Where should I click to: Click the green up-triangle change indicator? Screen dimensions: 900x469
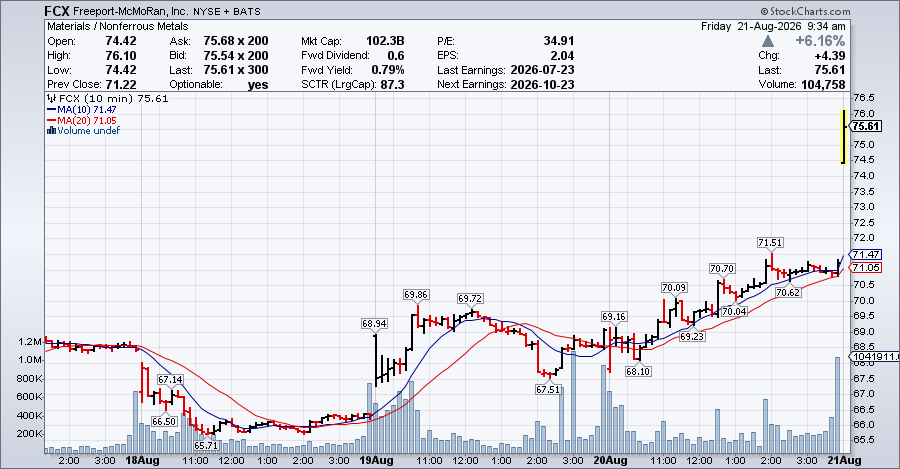point(768,41)
